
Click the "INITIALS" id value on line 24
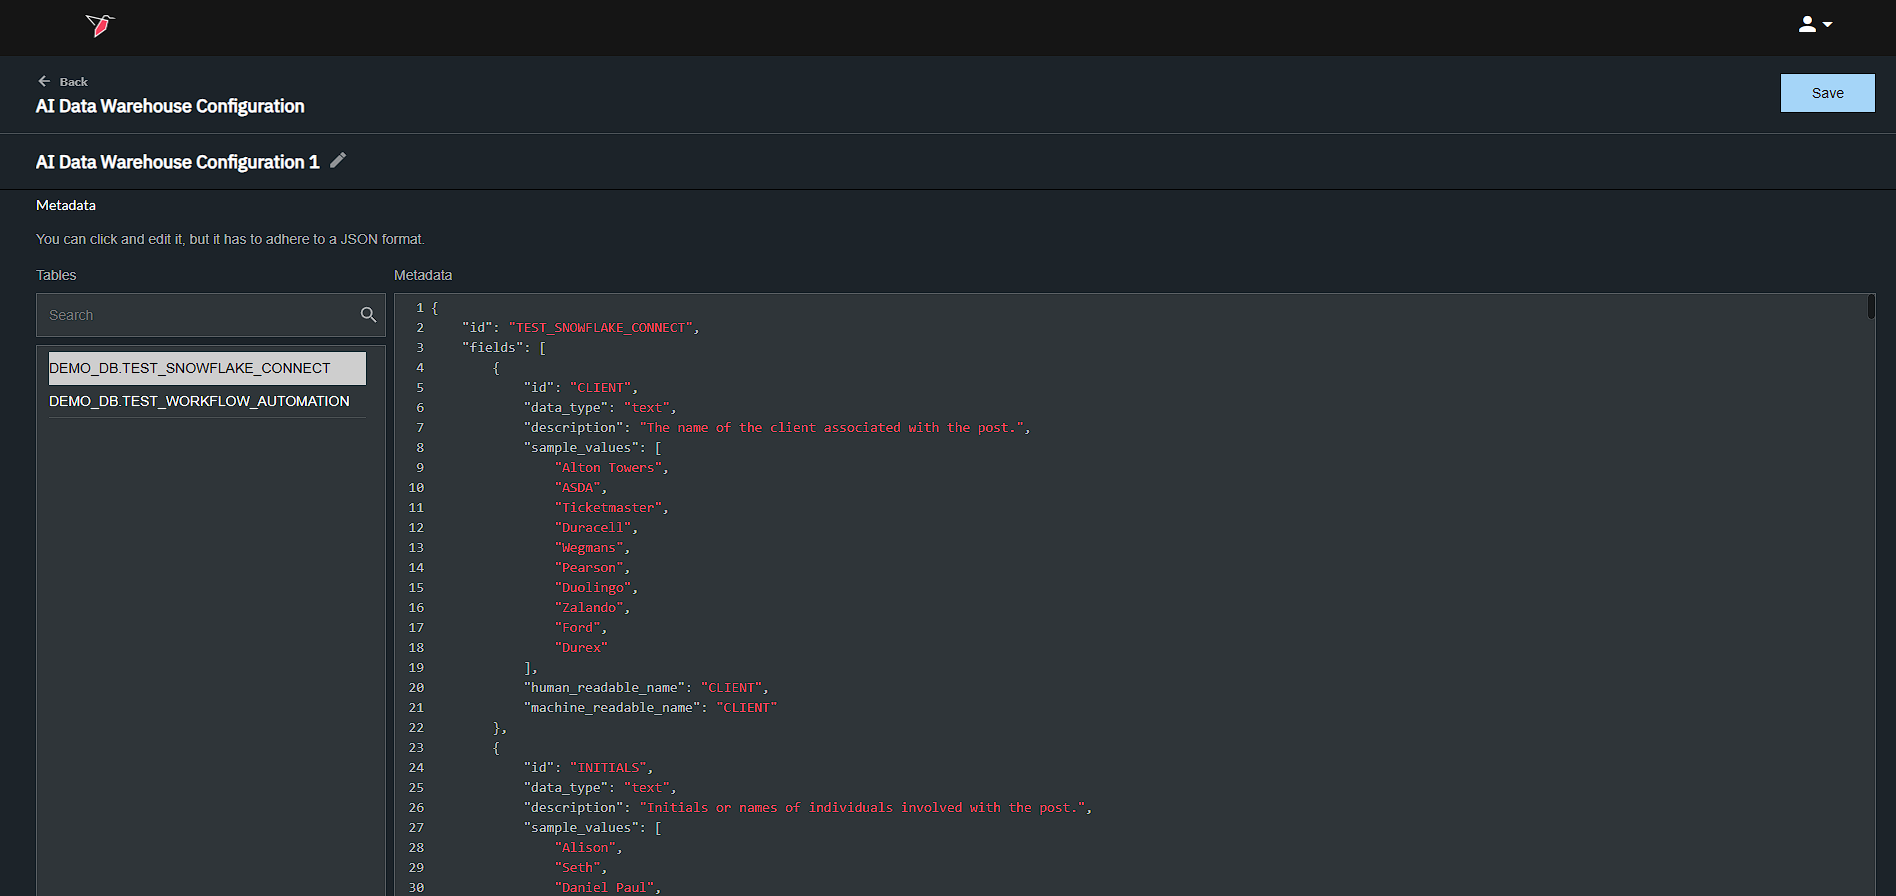[608, 768]
